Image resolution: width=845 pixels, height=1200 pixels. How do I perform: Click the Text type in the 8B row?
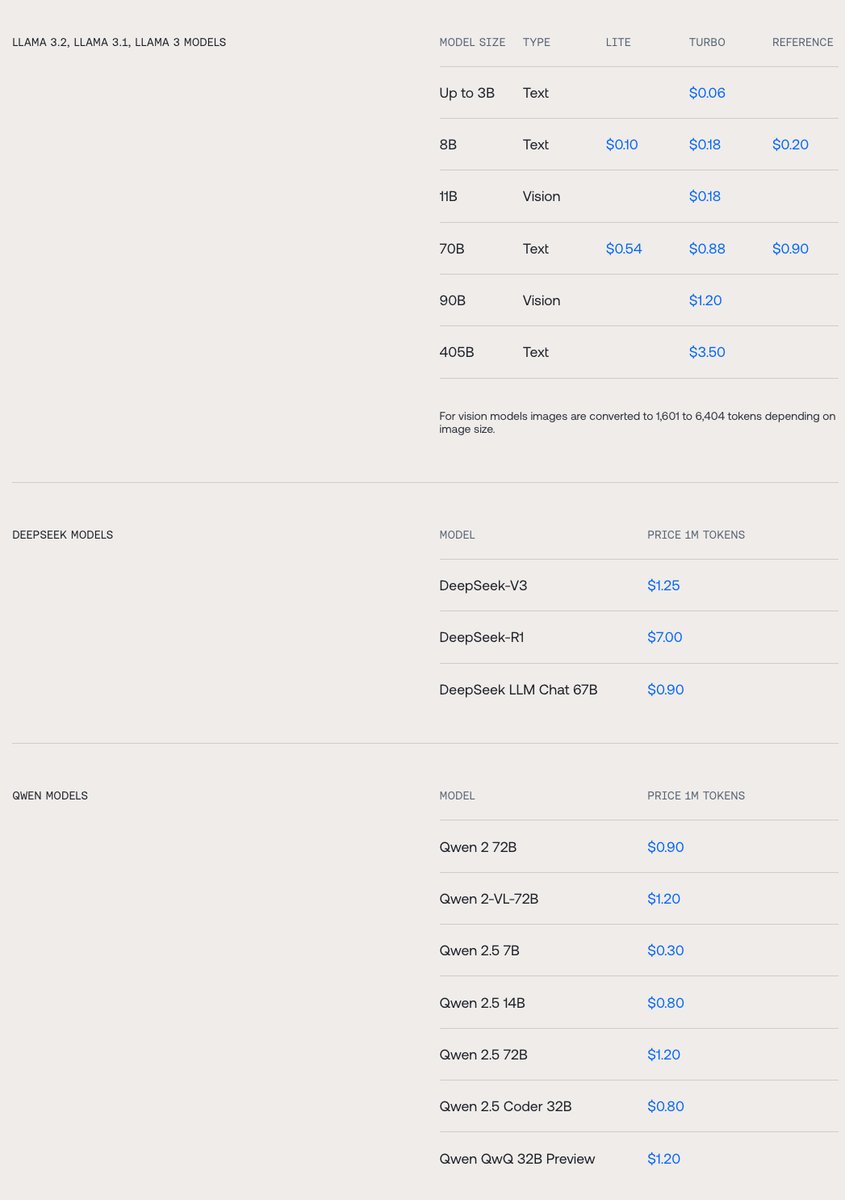click(x=535, y=145)
